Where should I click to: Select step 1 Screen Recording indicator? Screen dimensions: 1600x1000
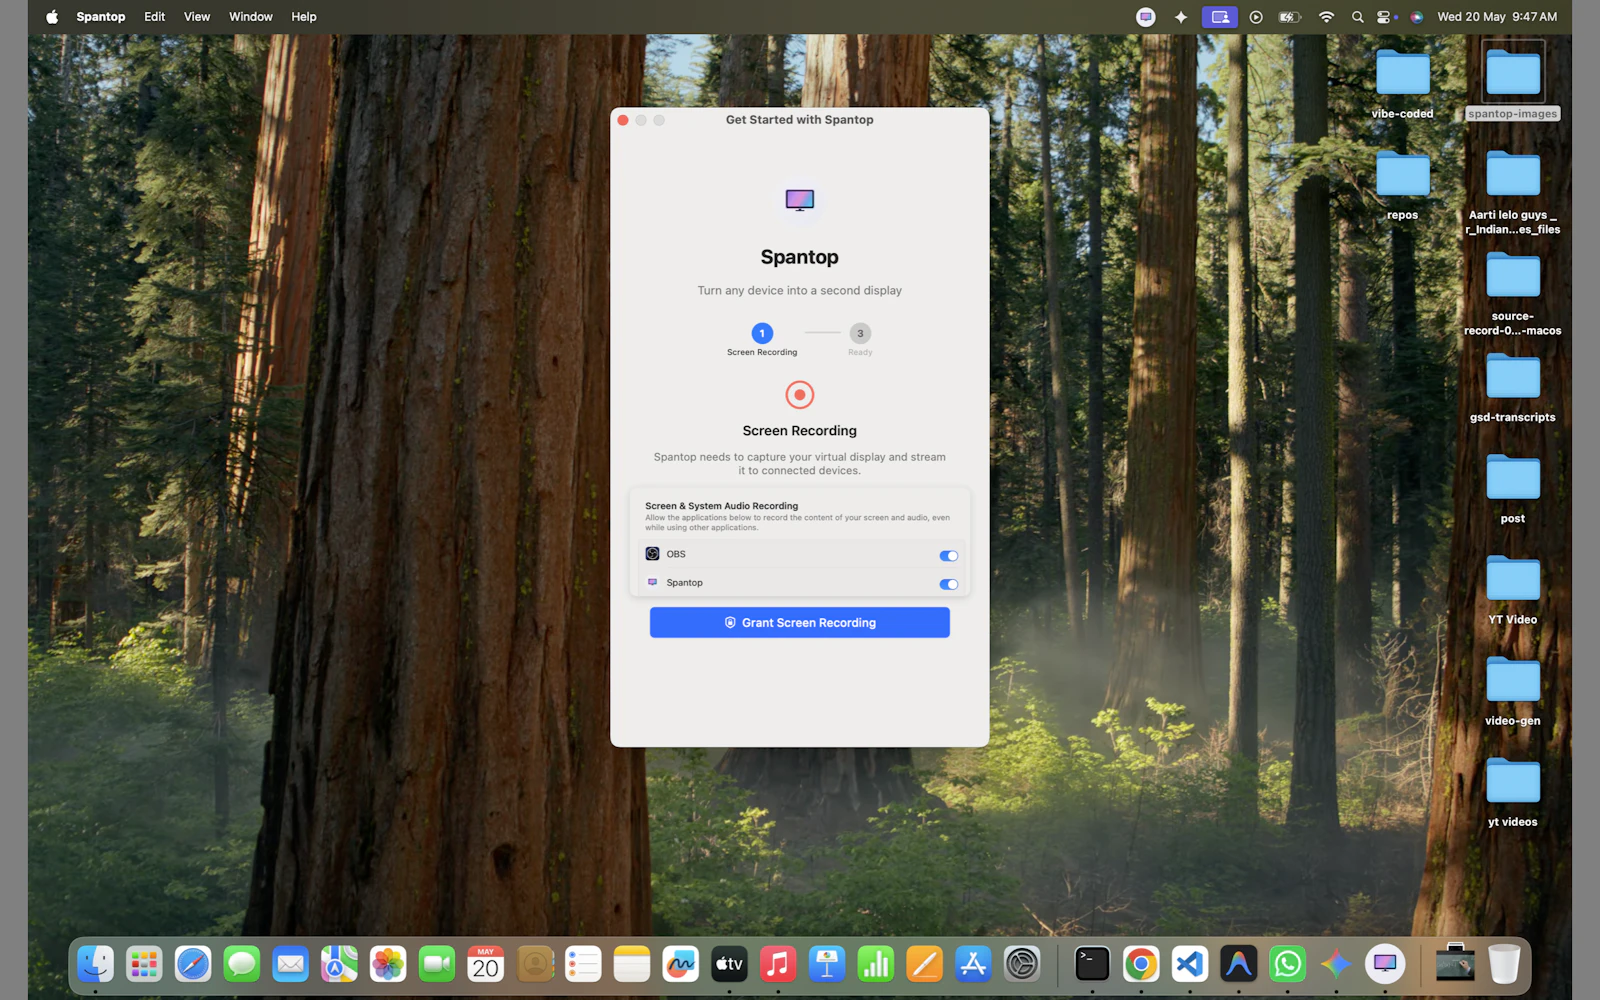click(762, 333)
